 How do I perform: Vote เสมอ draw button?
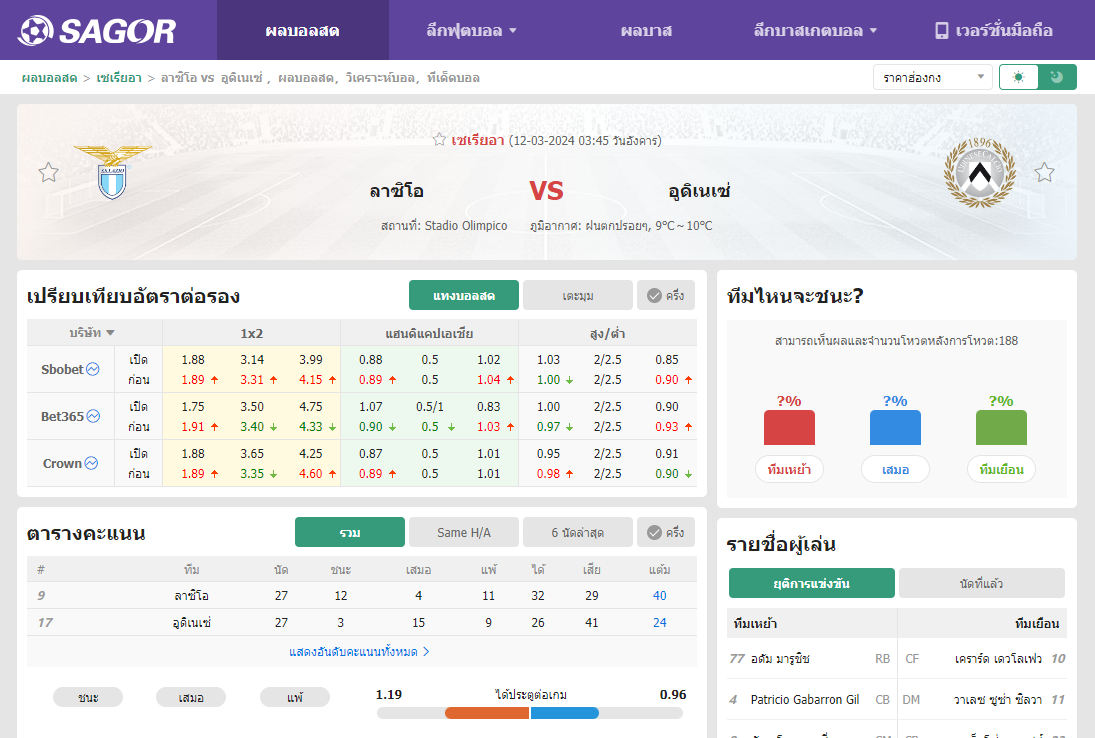895,469
